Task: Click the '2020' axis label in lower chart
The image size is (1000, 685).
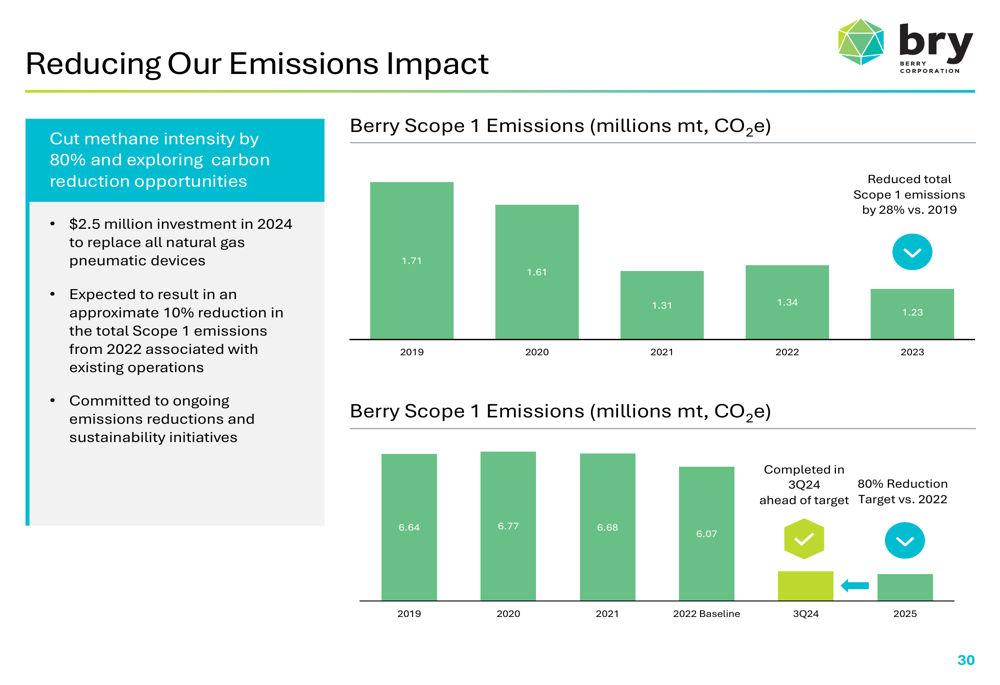Action: point(508,614)
